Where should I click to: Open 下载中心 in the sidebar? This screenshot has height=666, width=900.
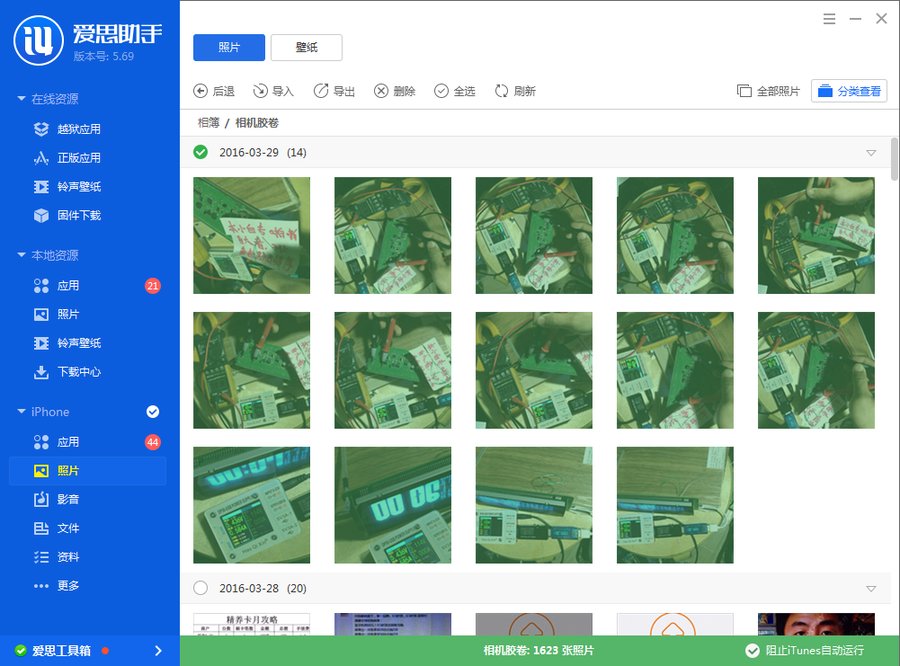point(68,371)
